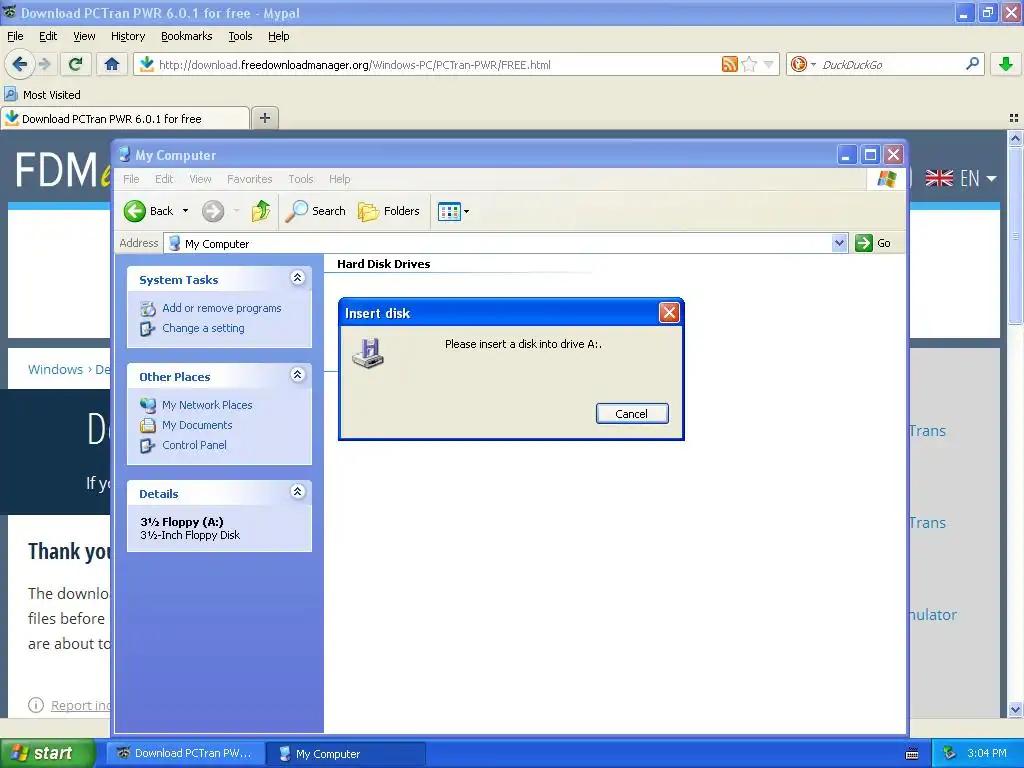Viewport: 1024px width, 768px height.
Task: Click the Windows flag logo in My Computer
Action: pos(887,178)
